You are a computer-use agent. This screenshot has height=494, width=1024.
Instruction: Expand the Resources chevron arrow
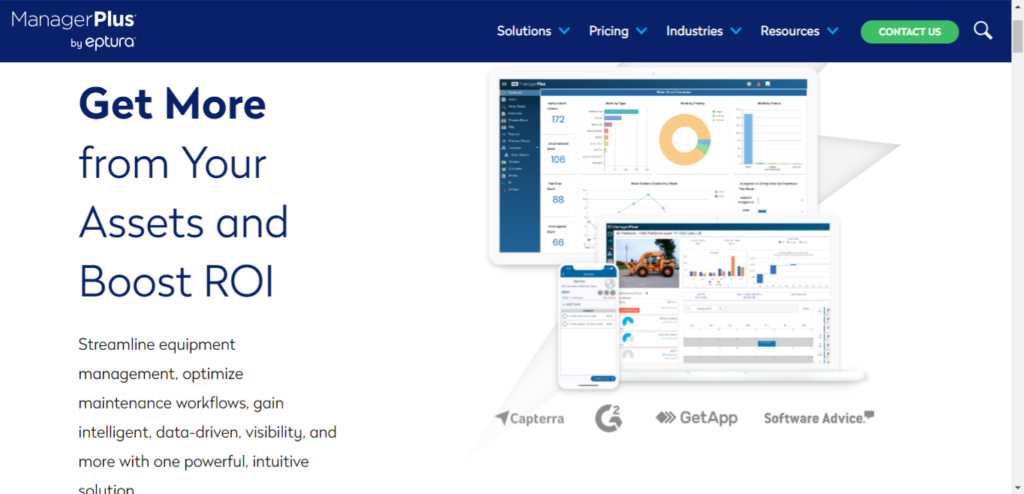click(x=833, y=31)
